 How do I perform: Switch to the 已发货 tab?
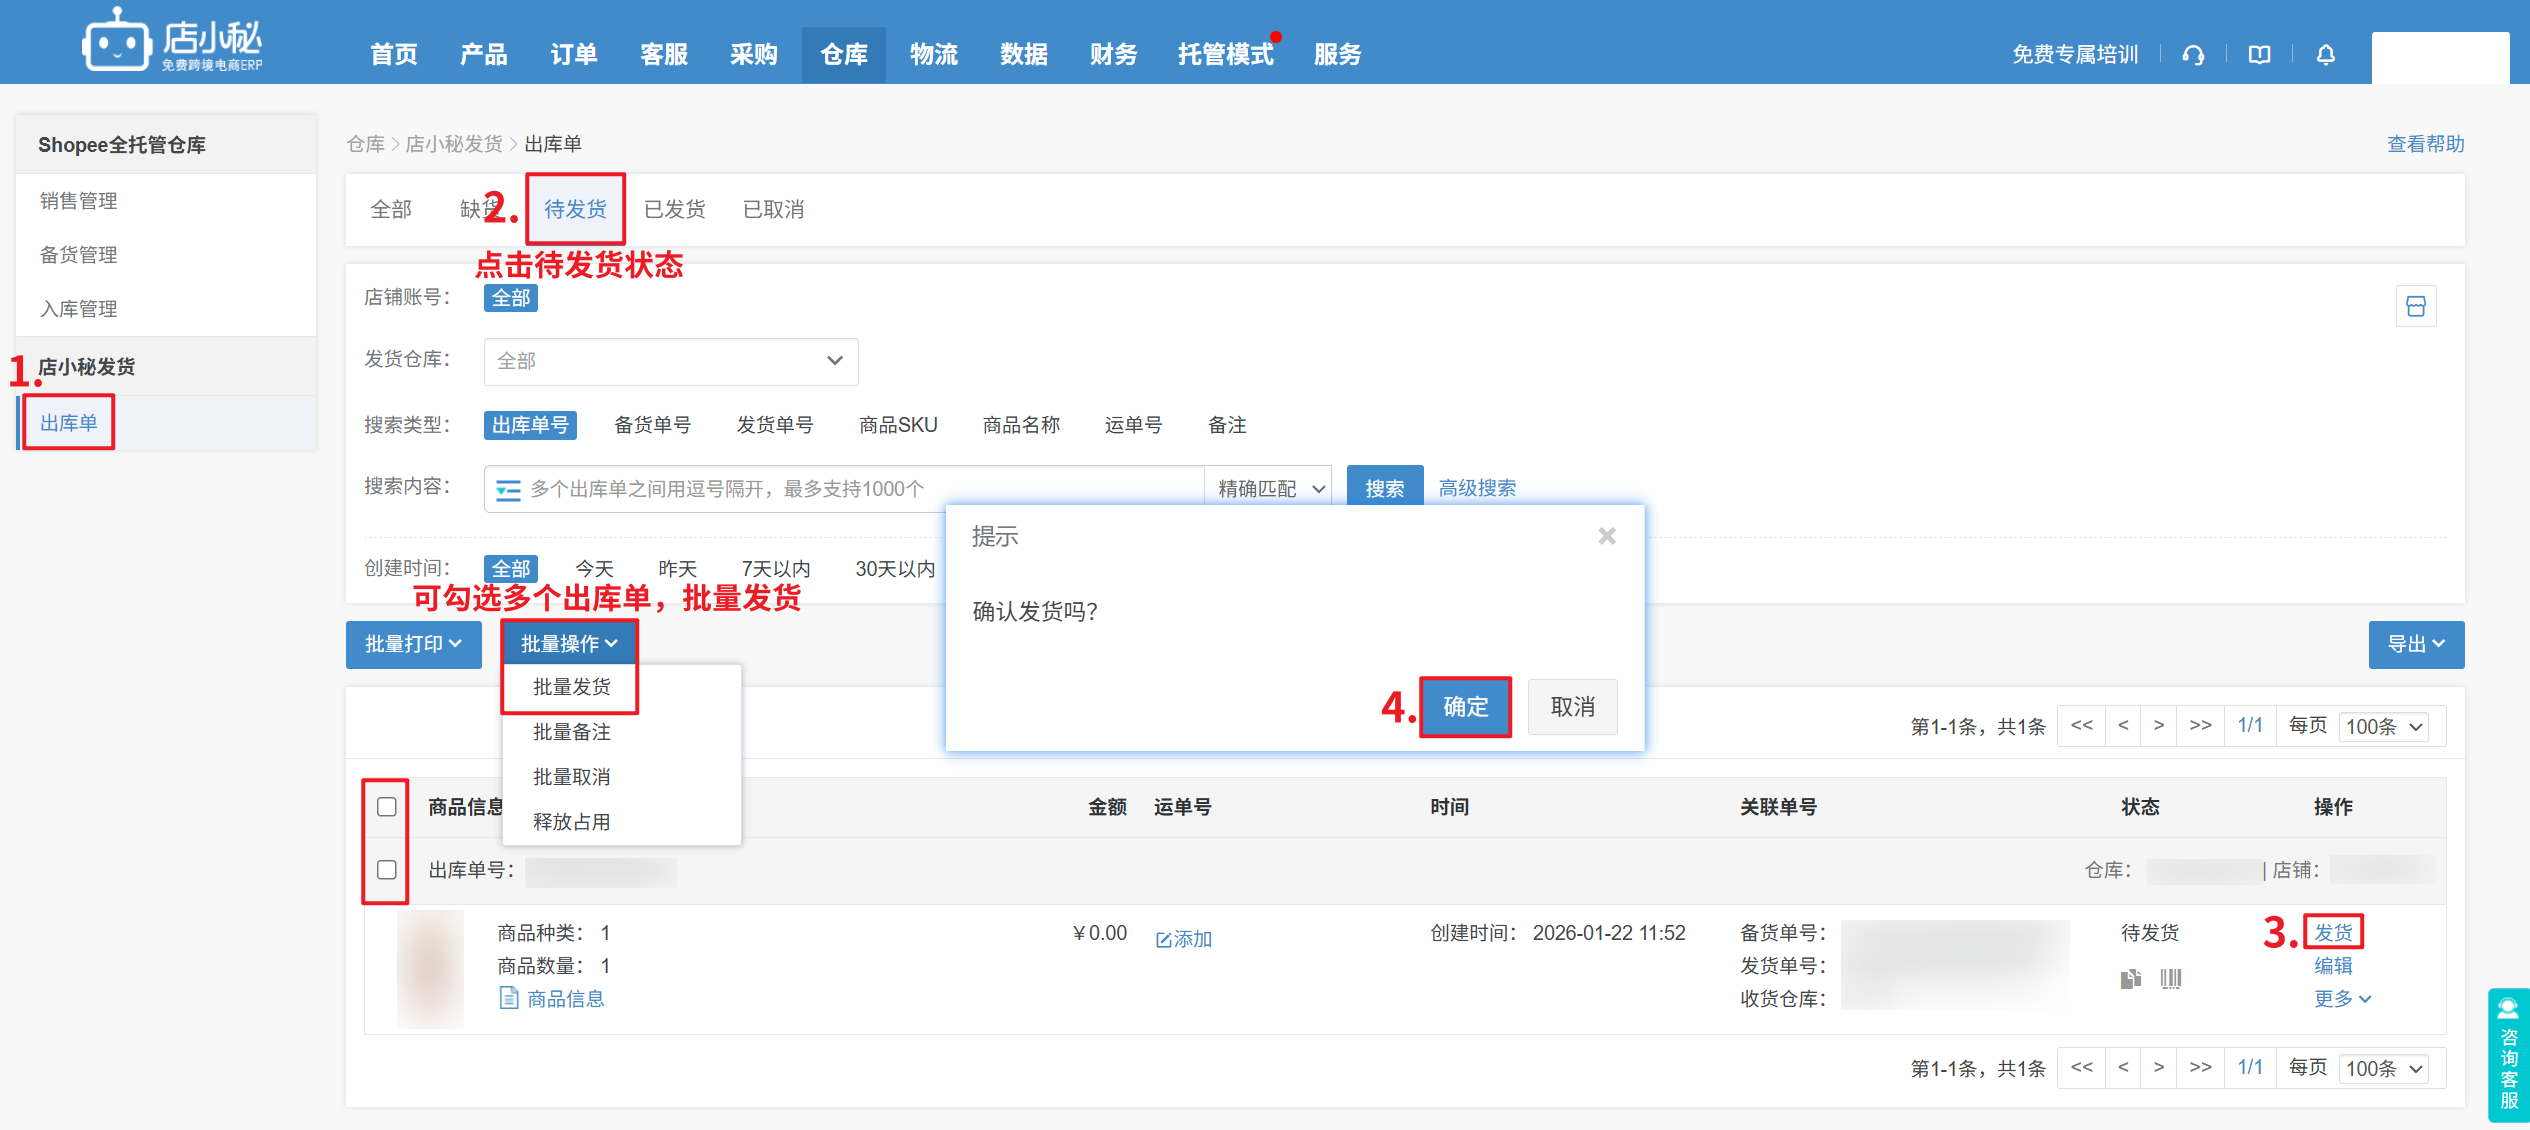tap(674, 209)
